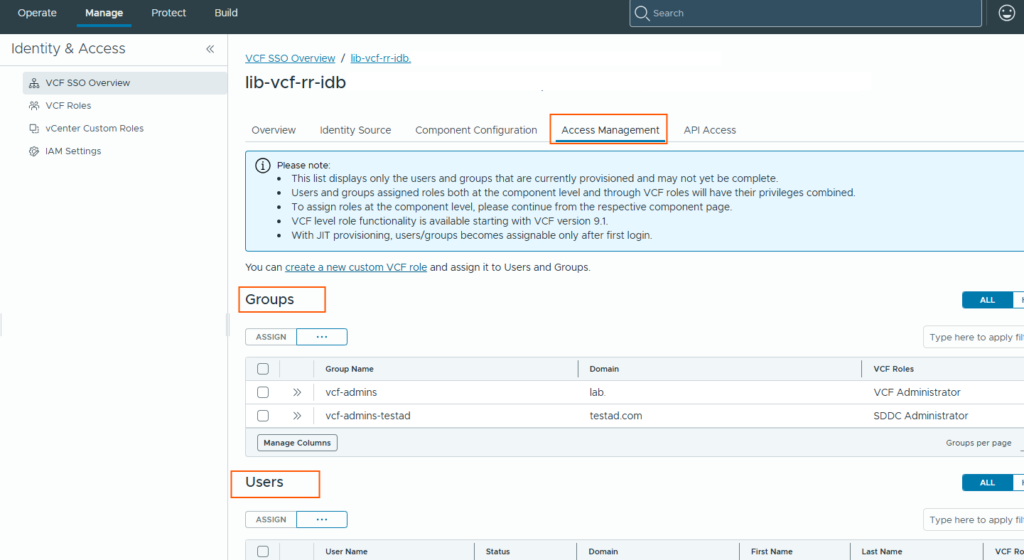Toggle ALL filter in Groups section
The height and width of the screenshot is (560, 1024).
click(987, 300)
